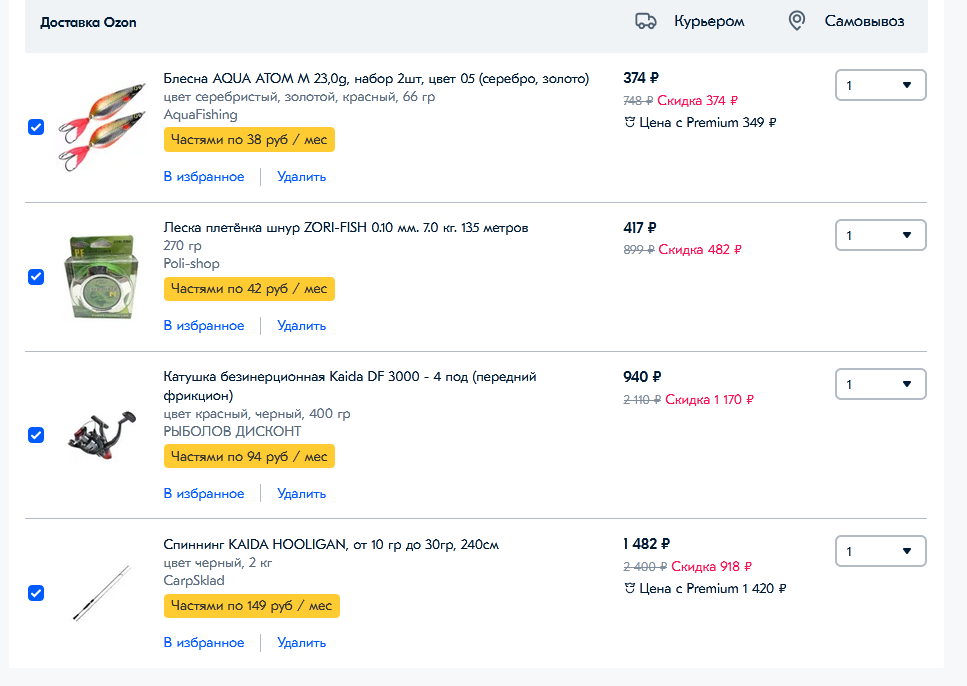Click Premium icon on spoon lure price
Screen dimensions: 967x686
[x=629, y=123]
